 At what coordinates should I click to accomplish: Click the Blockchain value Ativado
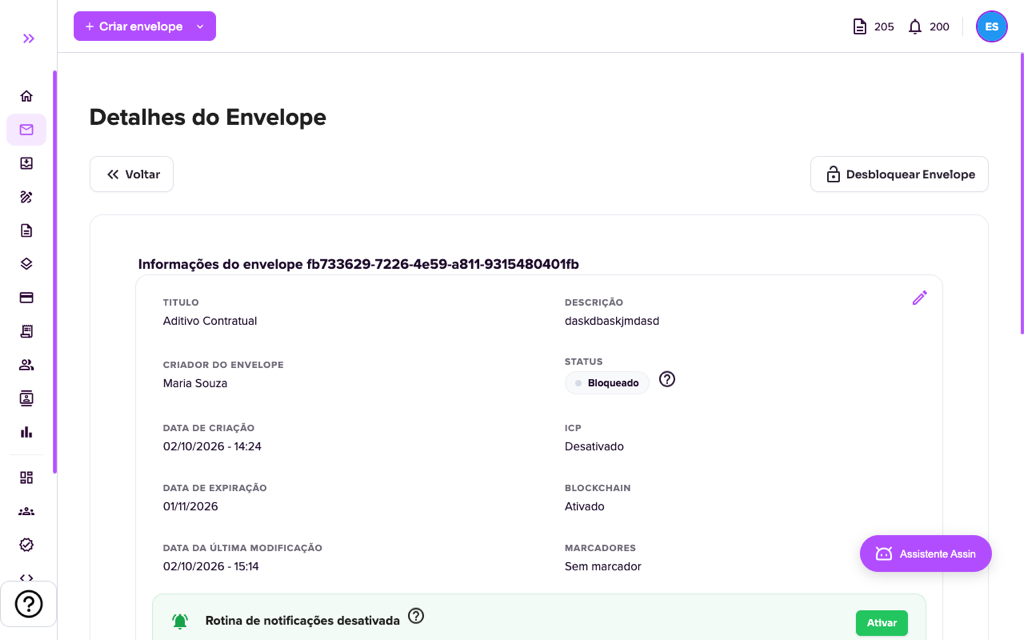pyautogui.click(x=584, y=506)
